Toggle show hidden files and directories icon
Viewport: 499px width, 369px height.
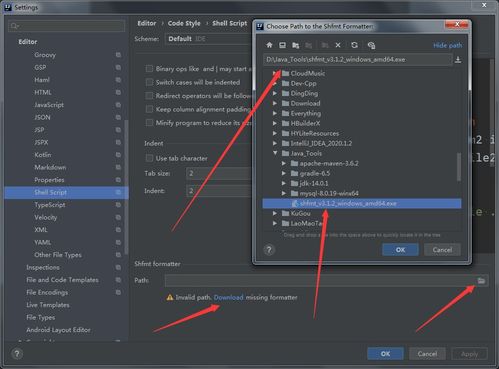[371, 45]
